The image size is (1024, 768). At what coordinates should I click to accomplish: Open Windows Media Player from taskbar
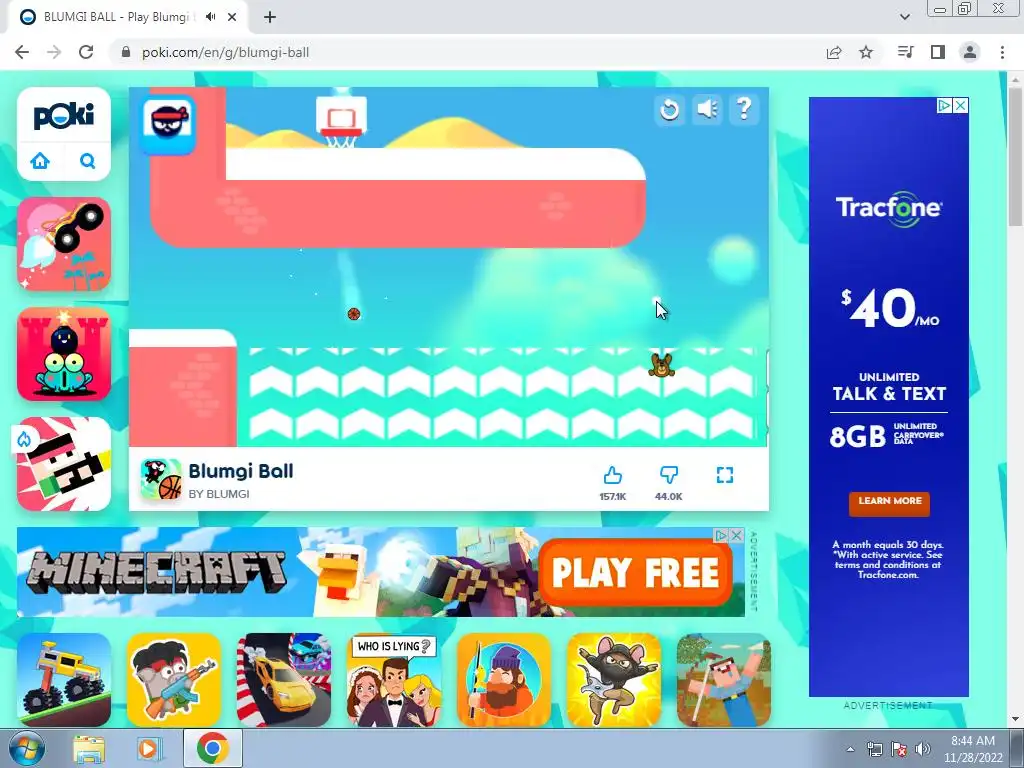coord(148,749)
